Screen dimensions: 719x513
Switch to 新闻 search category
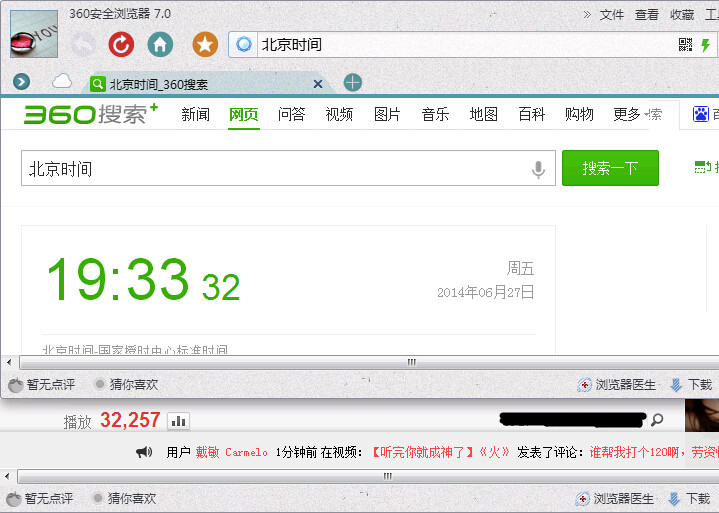(195, 114)
